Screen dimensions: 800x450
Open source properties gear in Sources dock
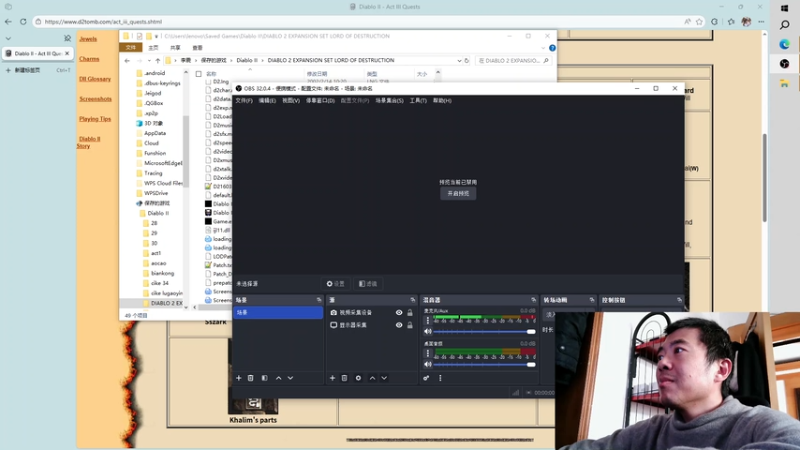358,378
